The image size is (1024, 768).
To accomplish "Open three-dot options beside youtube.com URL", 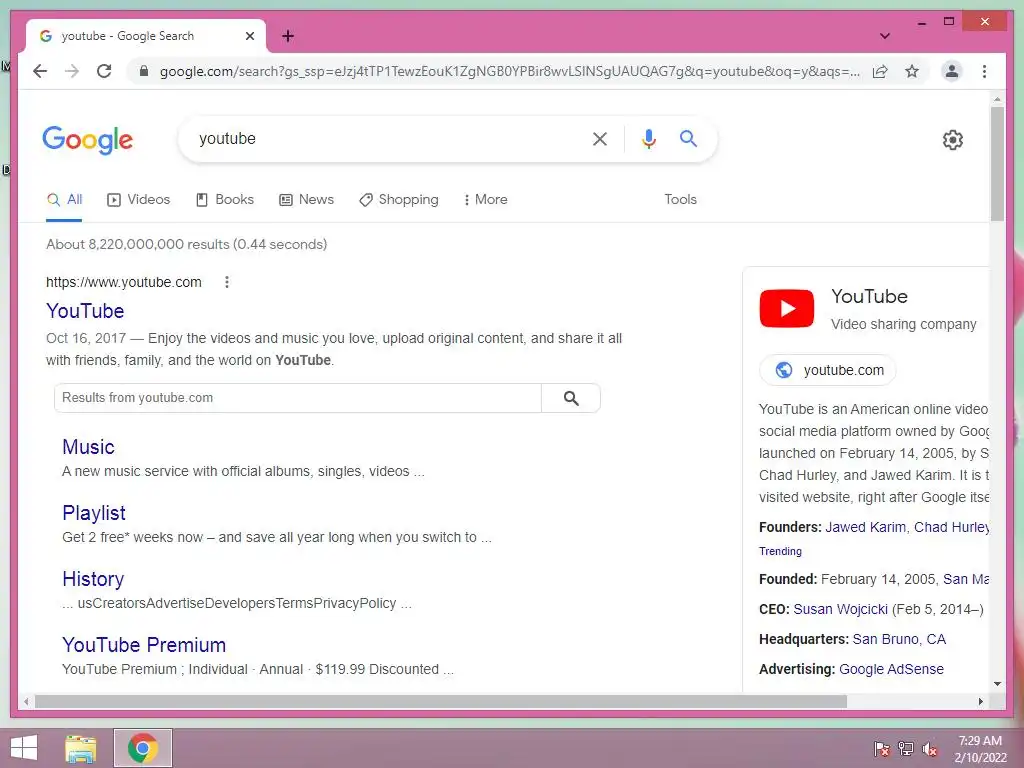I will point(227,282).
